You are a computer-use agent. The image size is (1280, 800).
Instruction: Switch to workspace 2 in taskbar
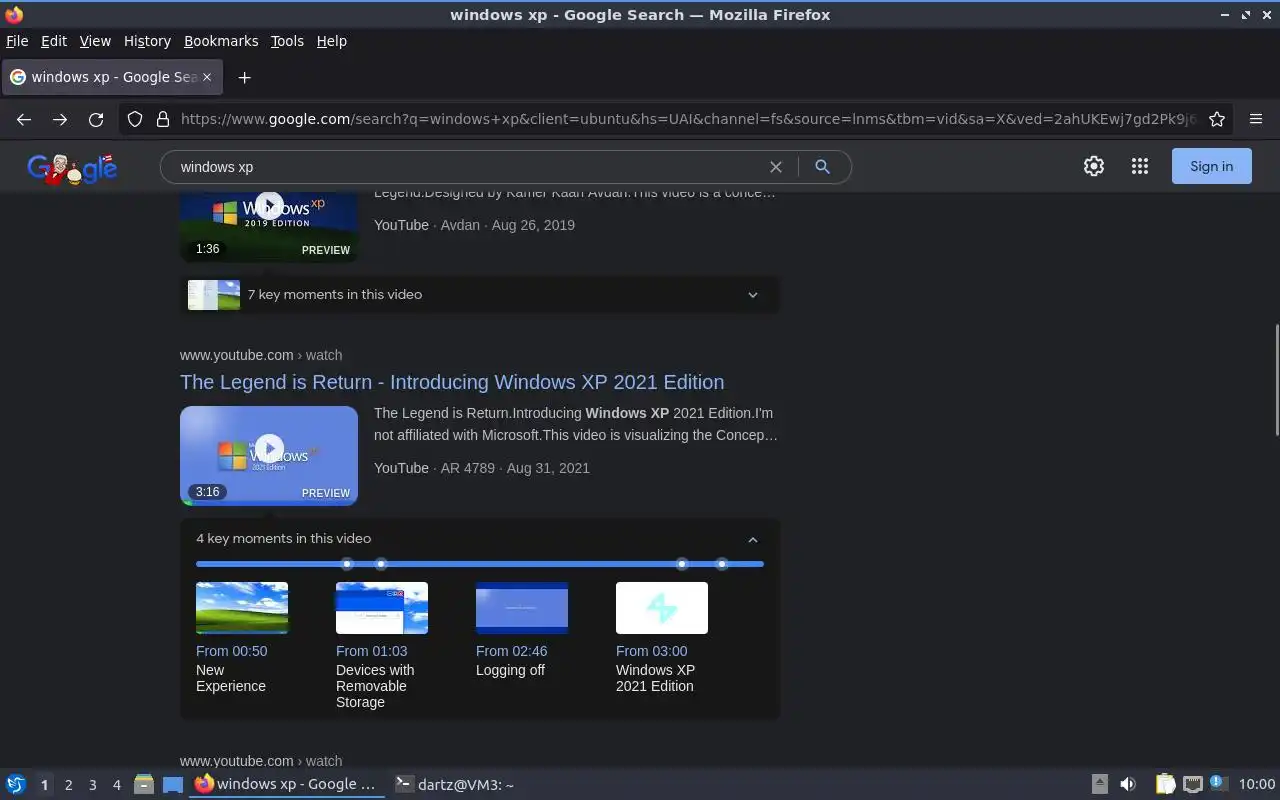68,785
